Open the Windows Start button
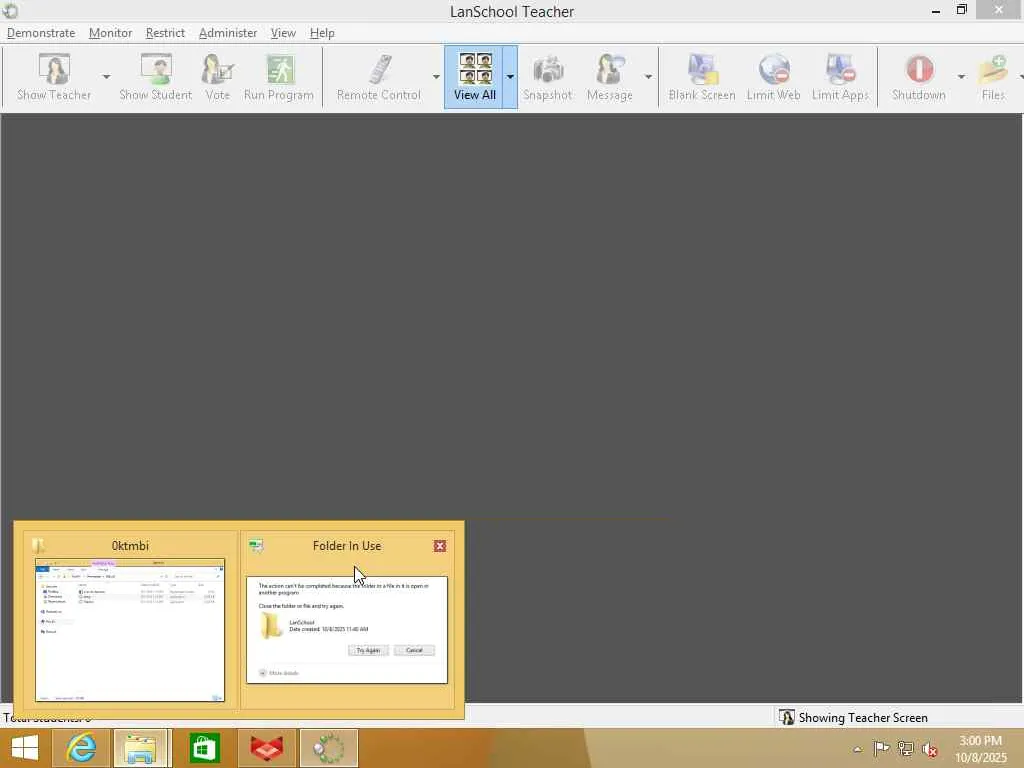This screenshot has width=1024, height=768. point(24,748)
